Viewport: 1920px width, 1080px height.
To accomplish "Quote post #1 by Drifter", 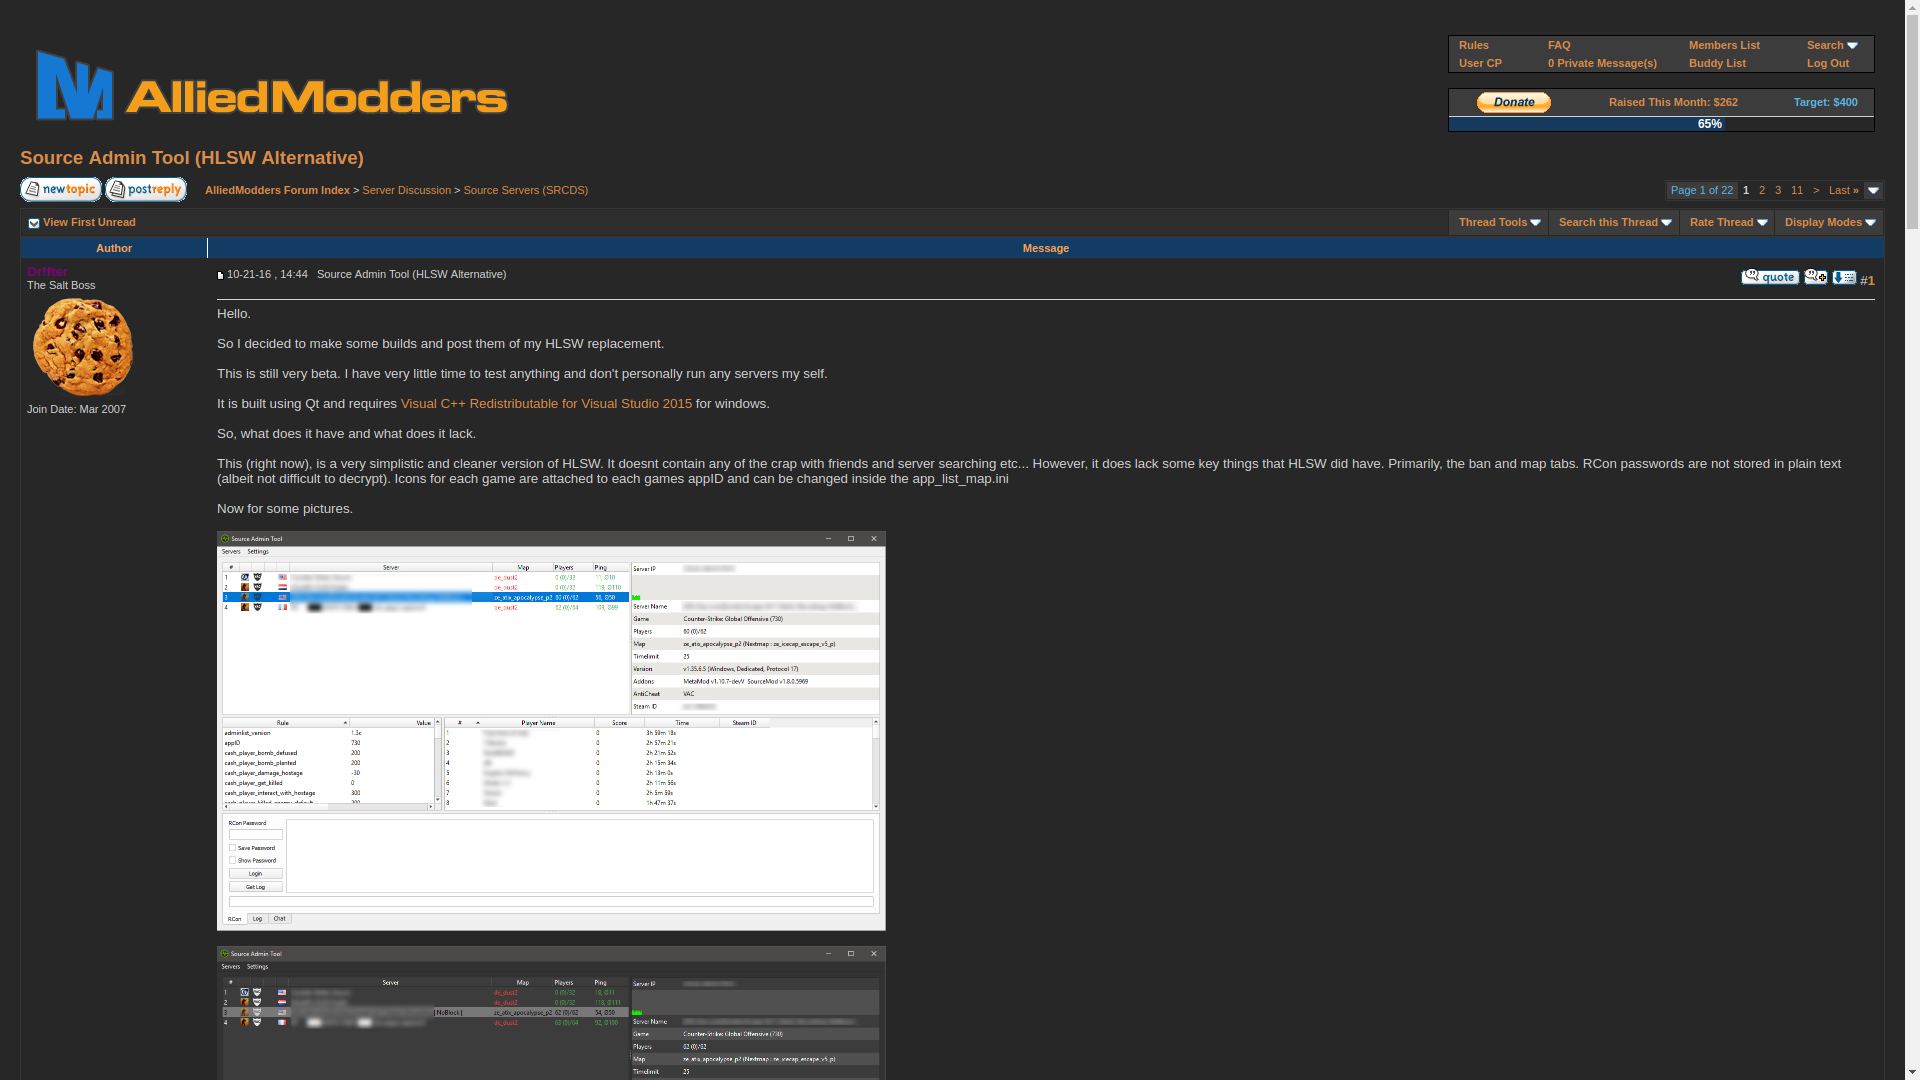I will pyautogui.click(x=1770, y=277).
